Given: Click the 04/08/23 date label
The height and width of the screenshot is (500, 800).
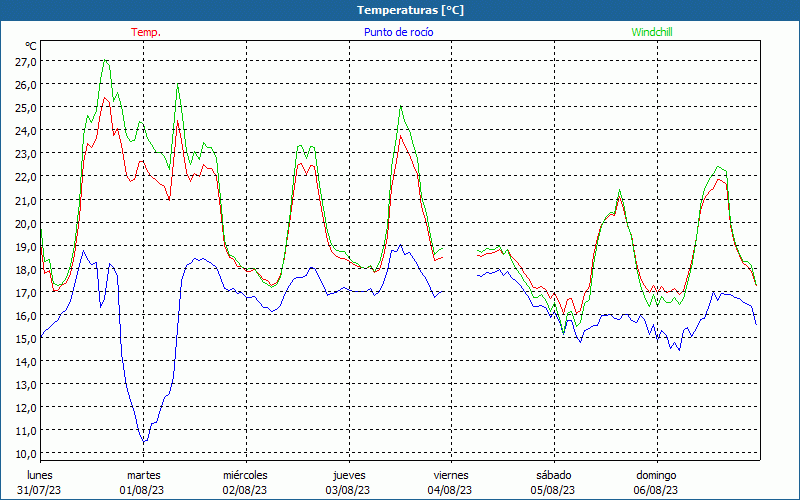Looking at the screenshot, I should click(x=451, y=490).
